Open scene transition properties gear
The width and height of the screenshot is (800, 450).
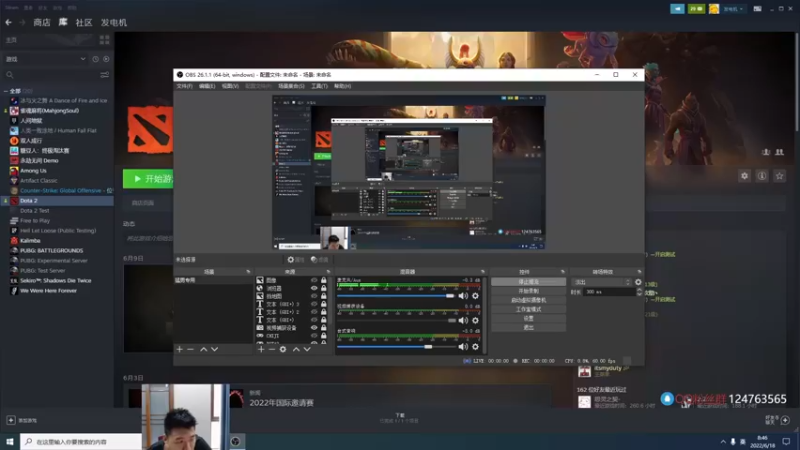click(638, 282)
